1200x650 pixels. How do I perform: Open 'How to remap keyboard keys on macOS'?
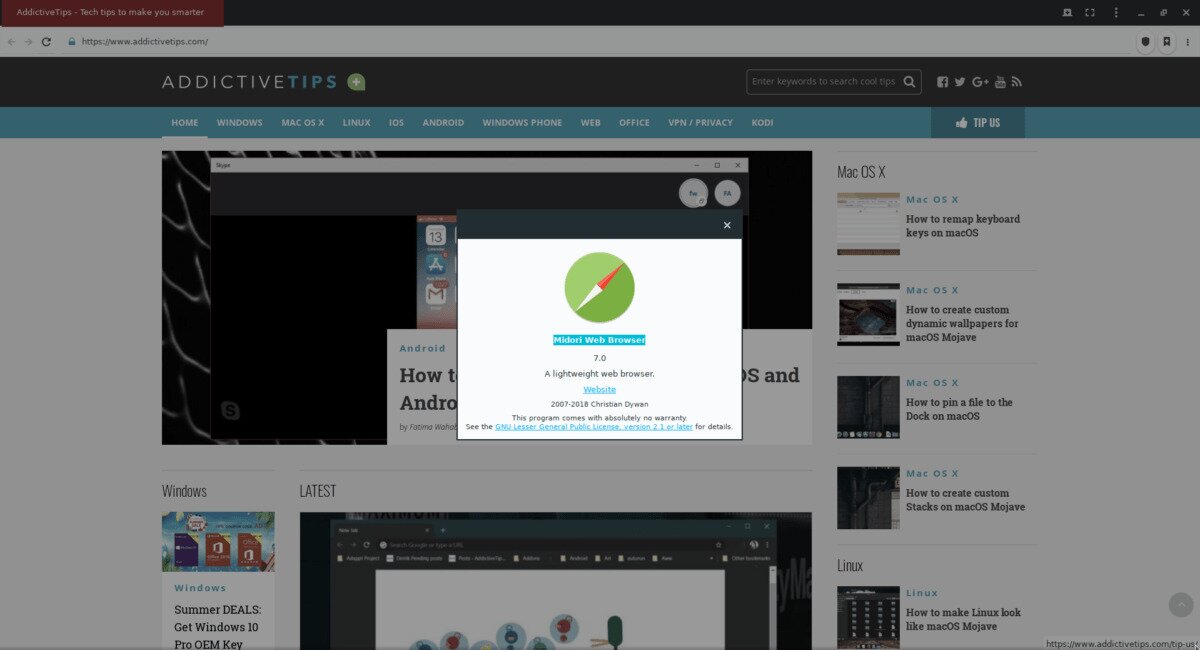point(963,226)
